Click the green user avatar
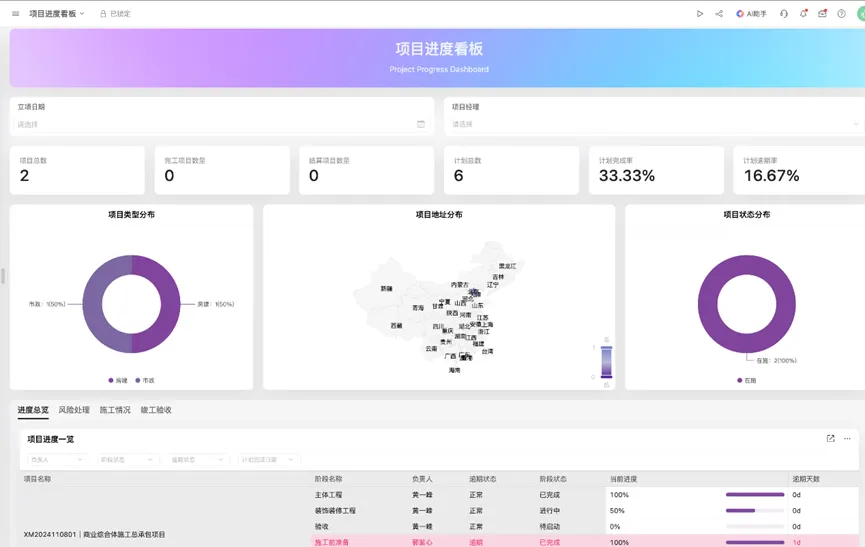The height and width of the screenshot is (547, 865). click(x=861, y=14)
